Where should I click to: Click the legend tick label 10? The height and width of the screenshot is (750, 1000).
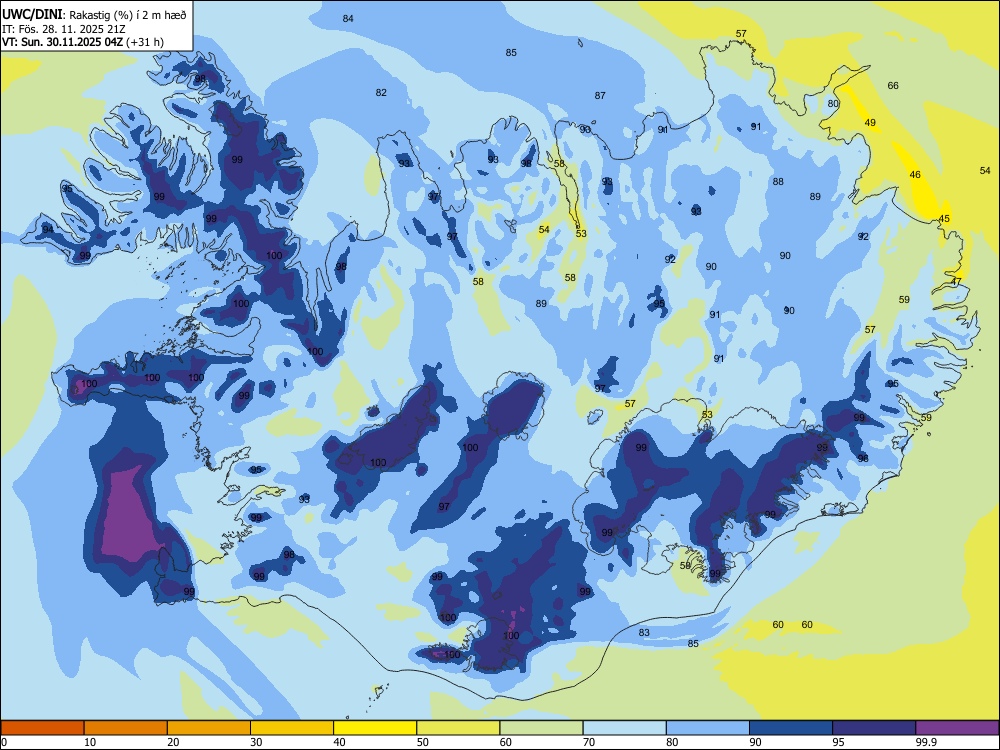pos(90,742)
